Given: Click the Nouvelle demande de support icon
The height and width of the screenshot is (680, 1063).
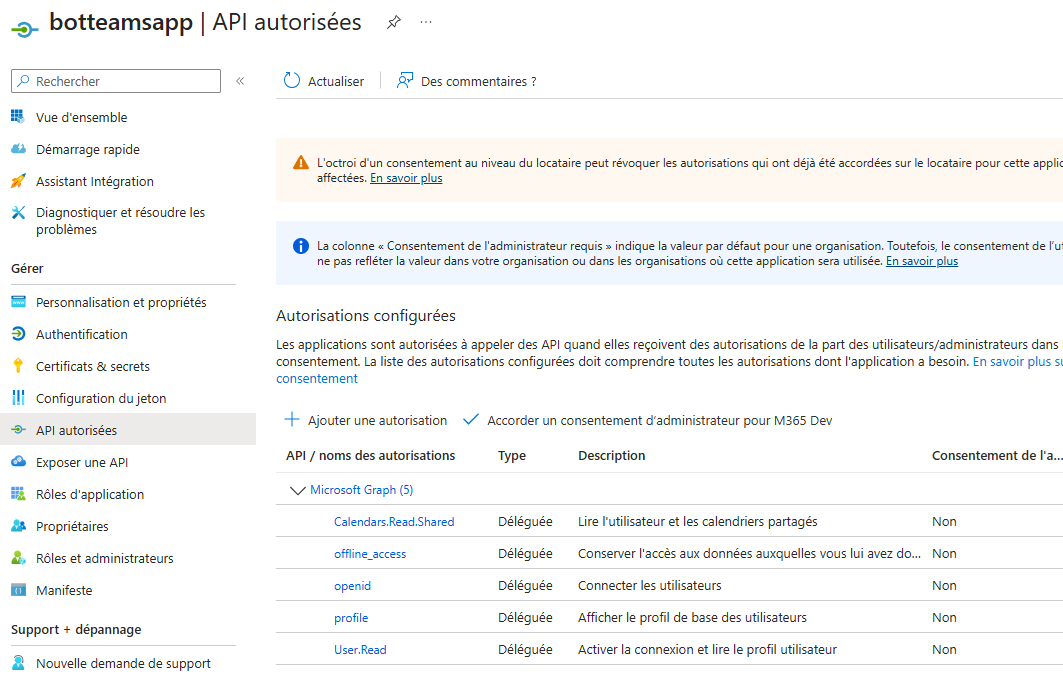Looking at the screenshot, I should coord(18,662).
